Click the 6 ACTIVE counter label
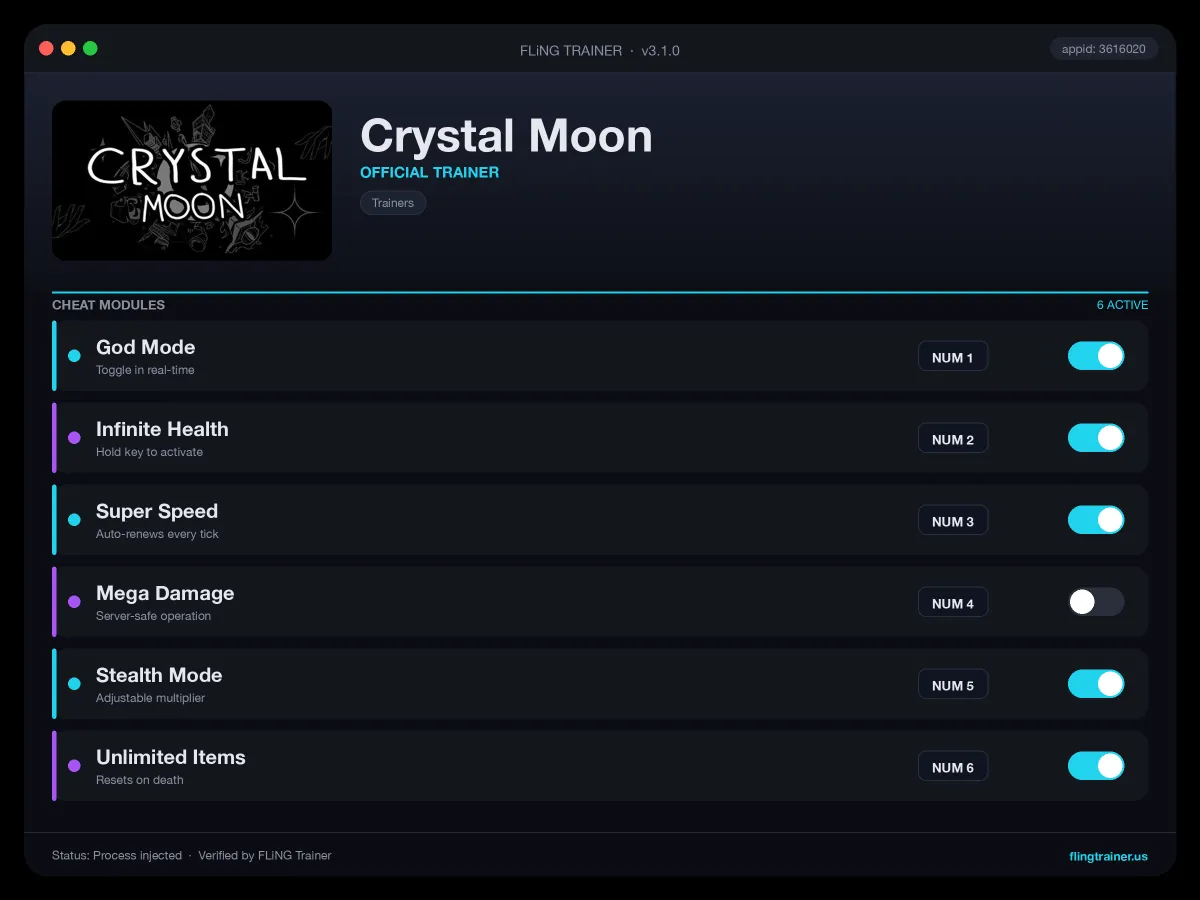 pos(1122,305)
